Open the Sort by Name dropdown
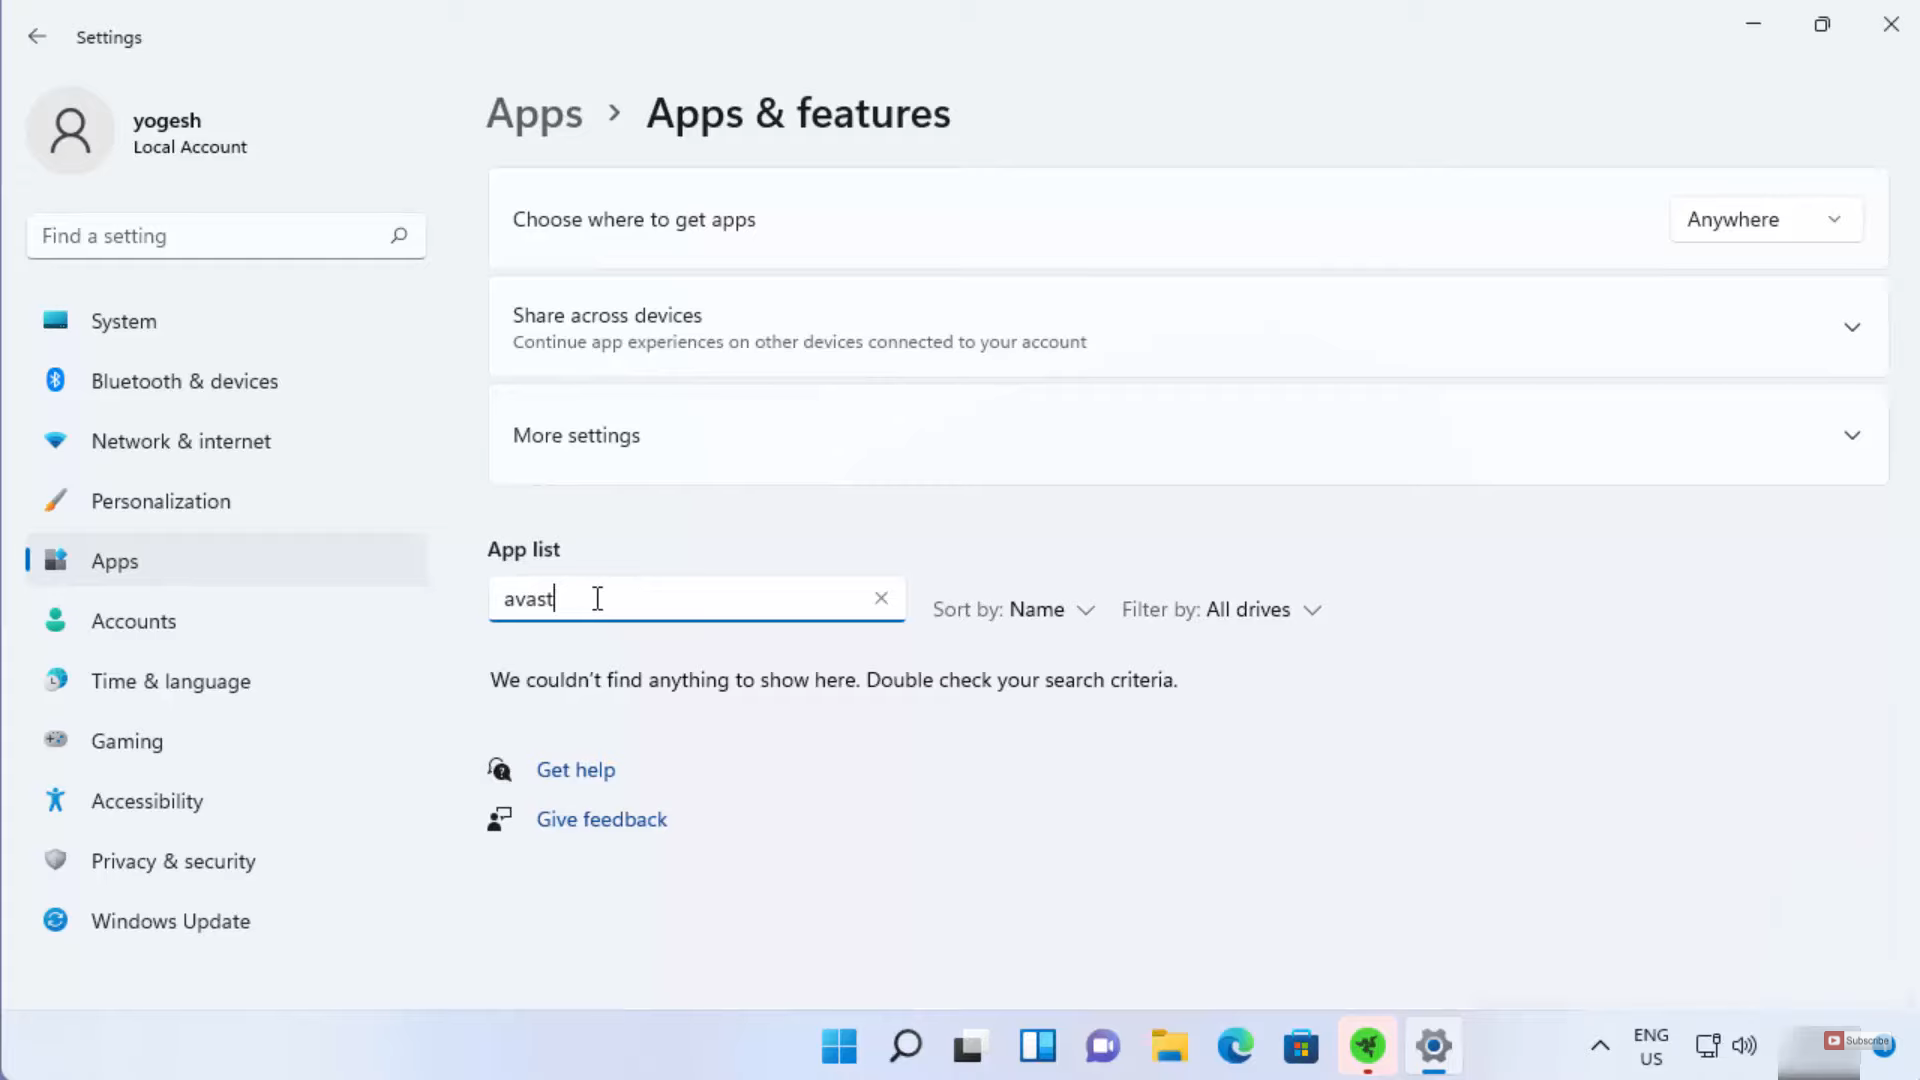This screenshot has height=1080, width=1920. tap(1014, 610)
